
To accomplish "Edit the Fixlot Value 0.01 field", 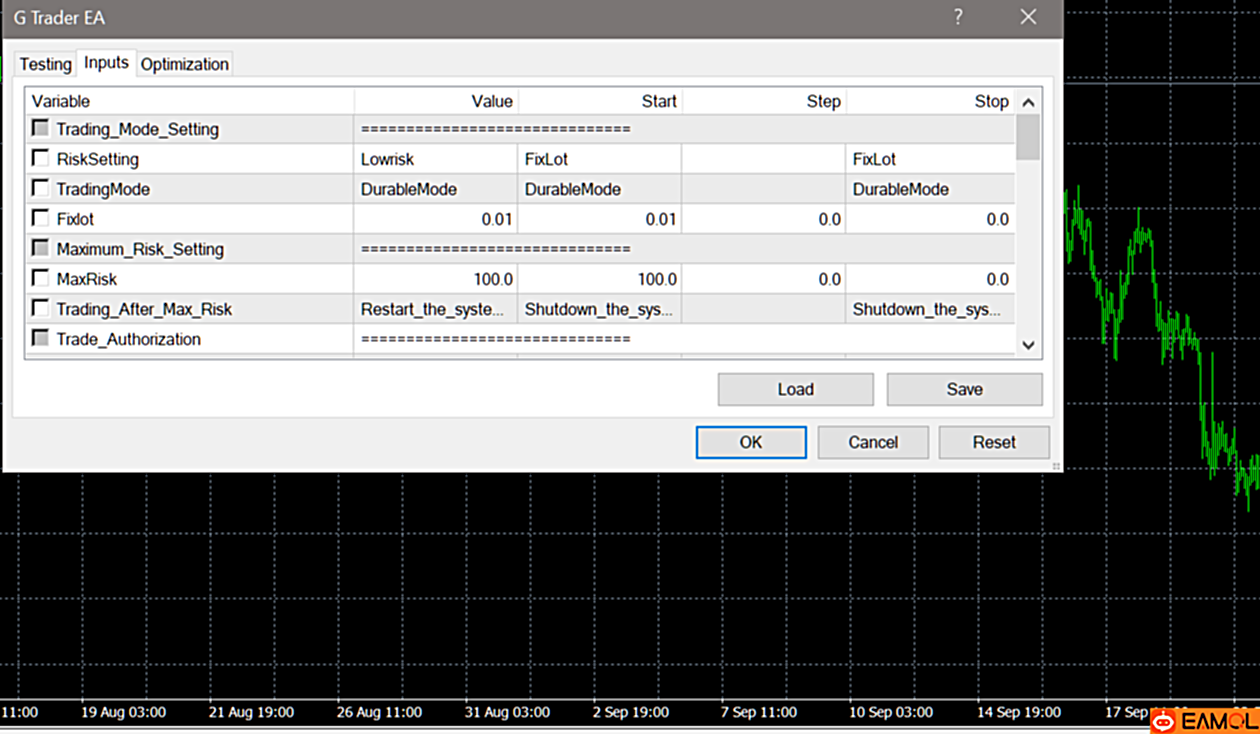I will pyautogui.click(x=436, y=219).
